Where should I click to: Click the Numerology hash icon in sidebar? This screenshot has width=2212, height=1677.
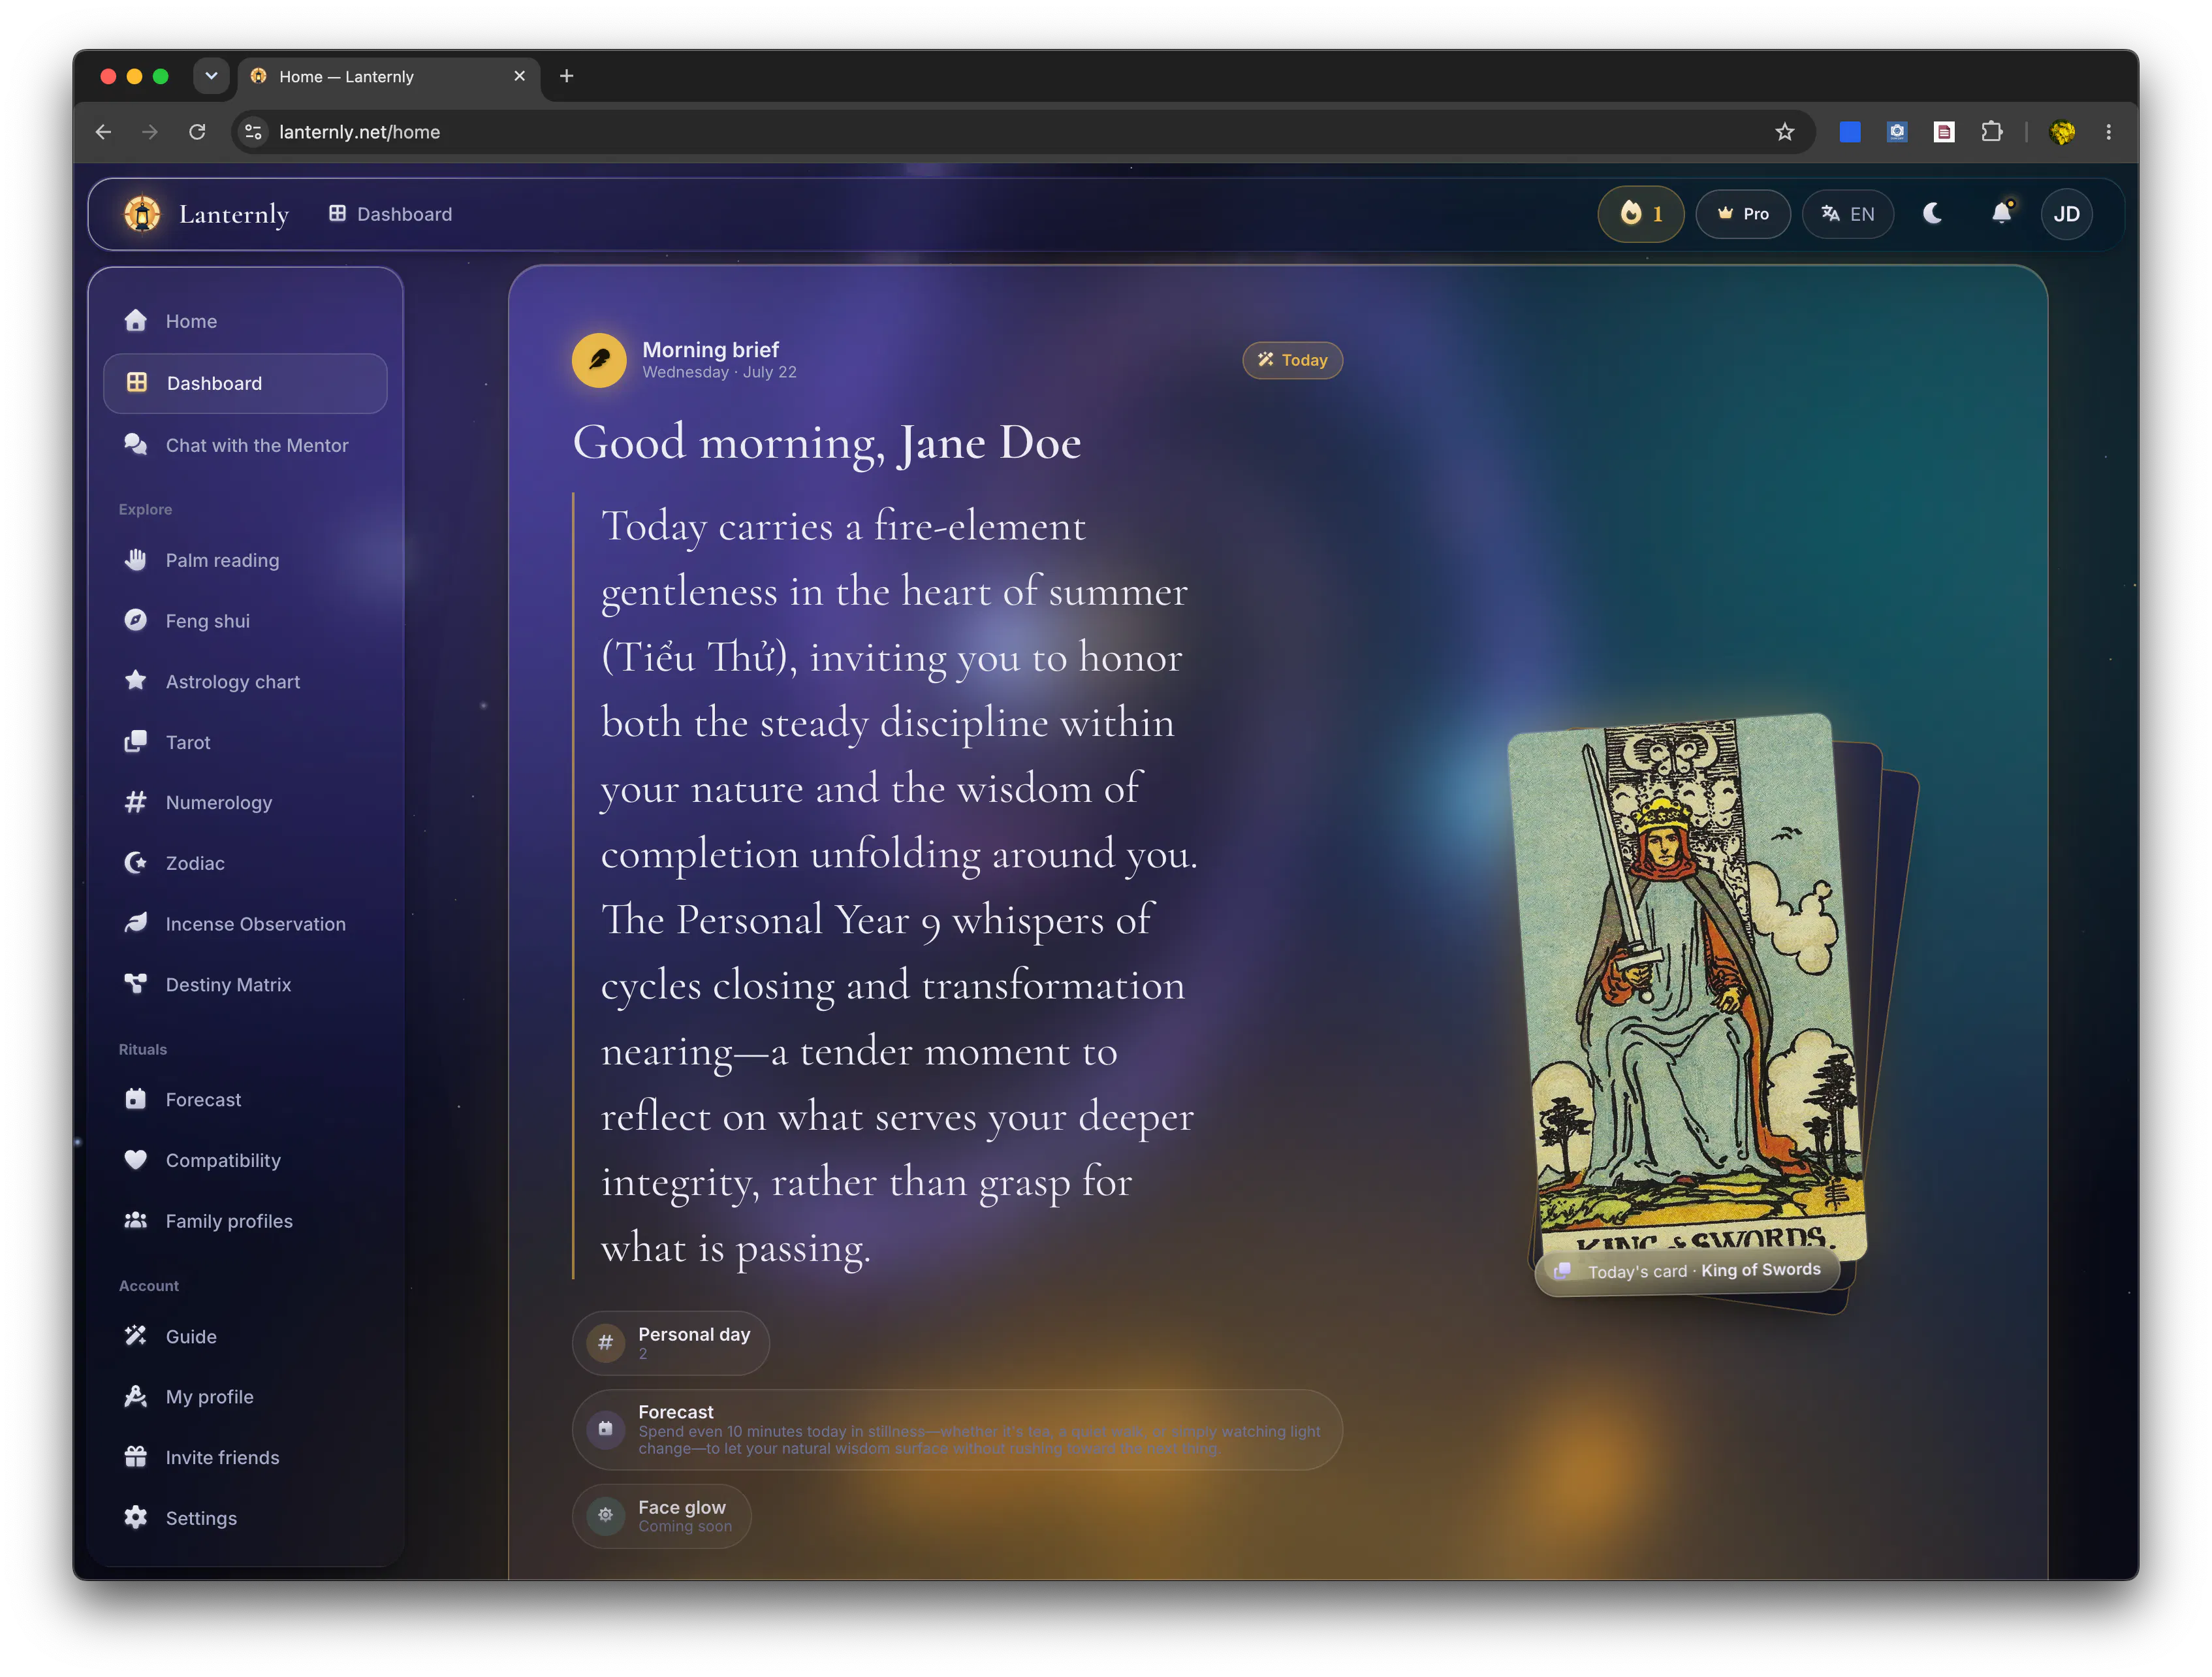[136, 802]
